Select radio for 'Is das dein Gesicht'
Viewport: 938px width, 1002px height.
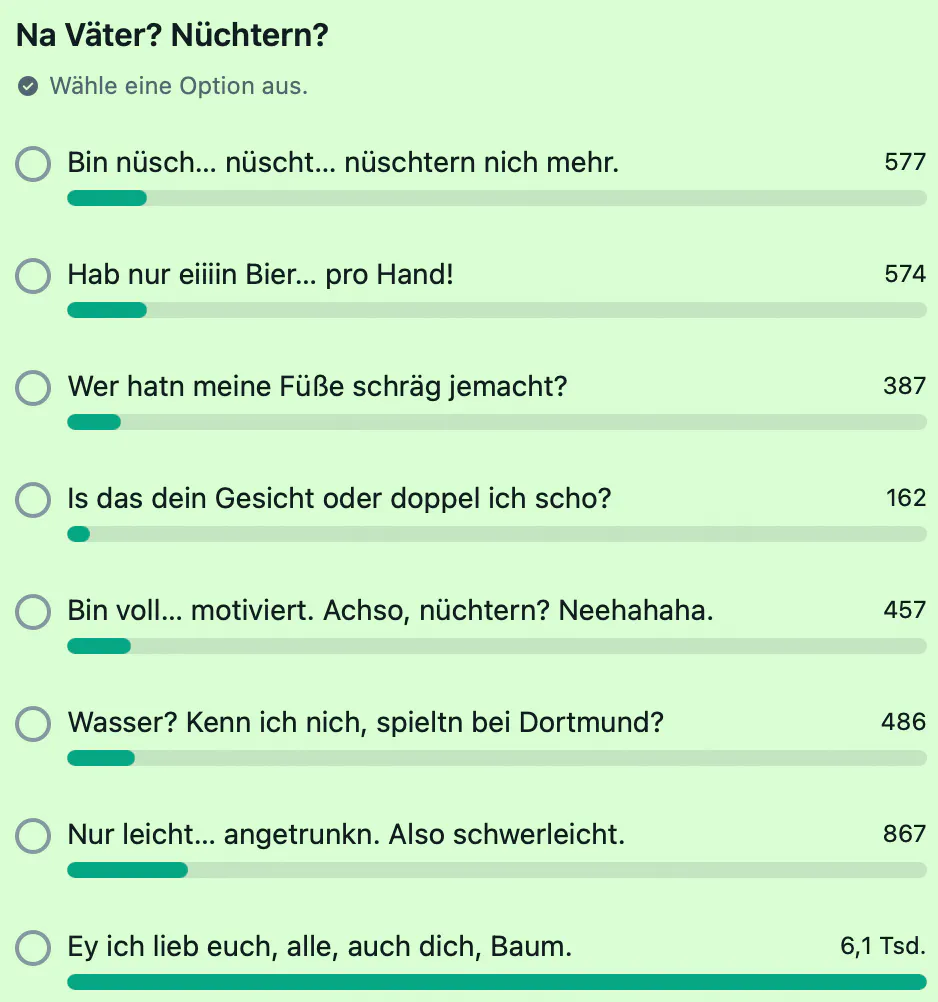coord(33,500)
